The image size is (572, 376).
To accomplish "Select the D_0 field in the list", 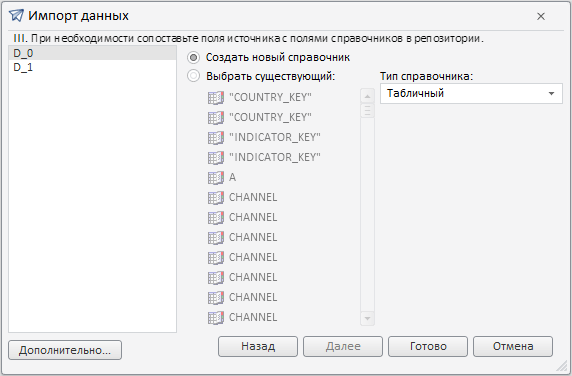I will click(x=92, y=53).
